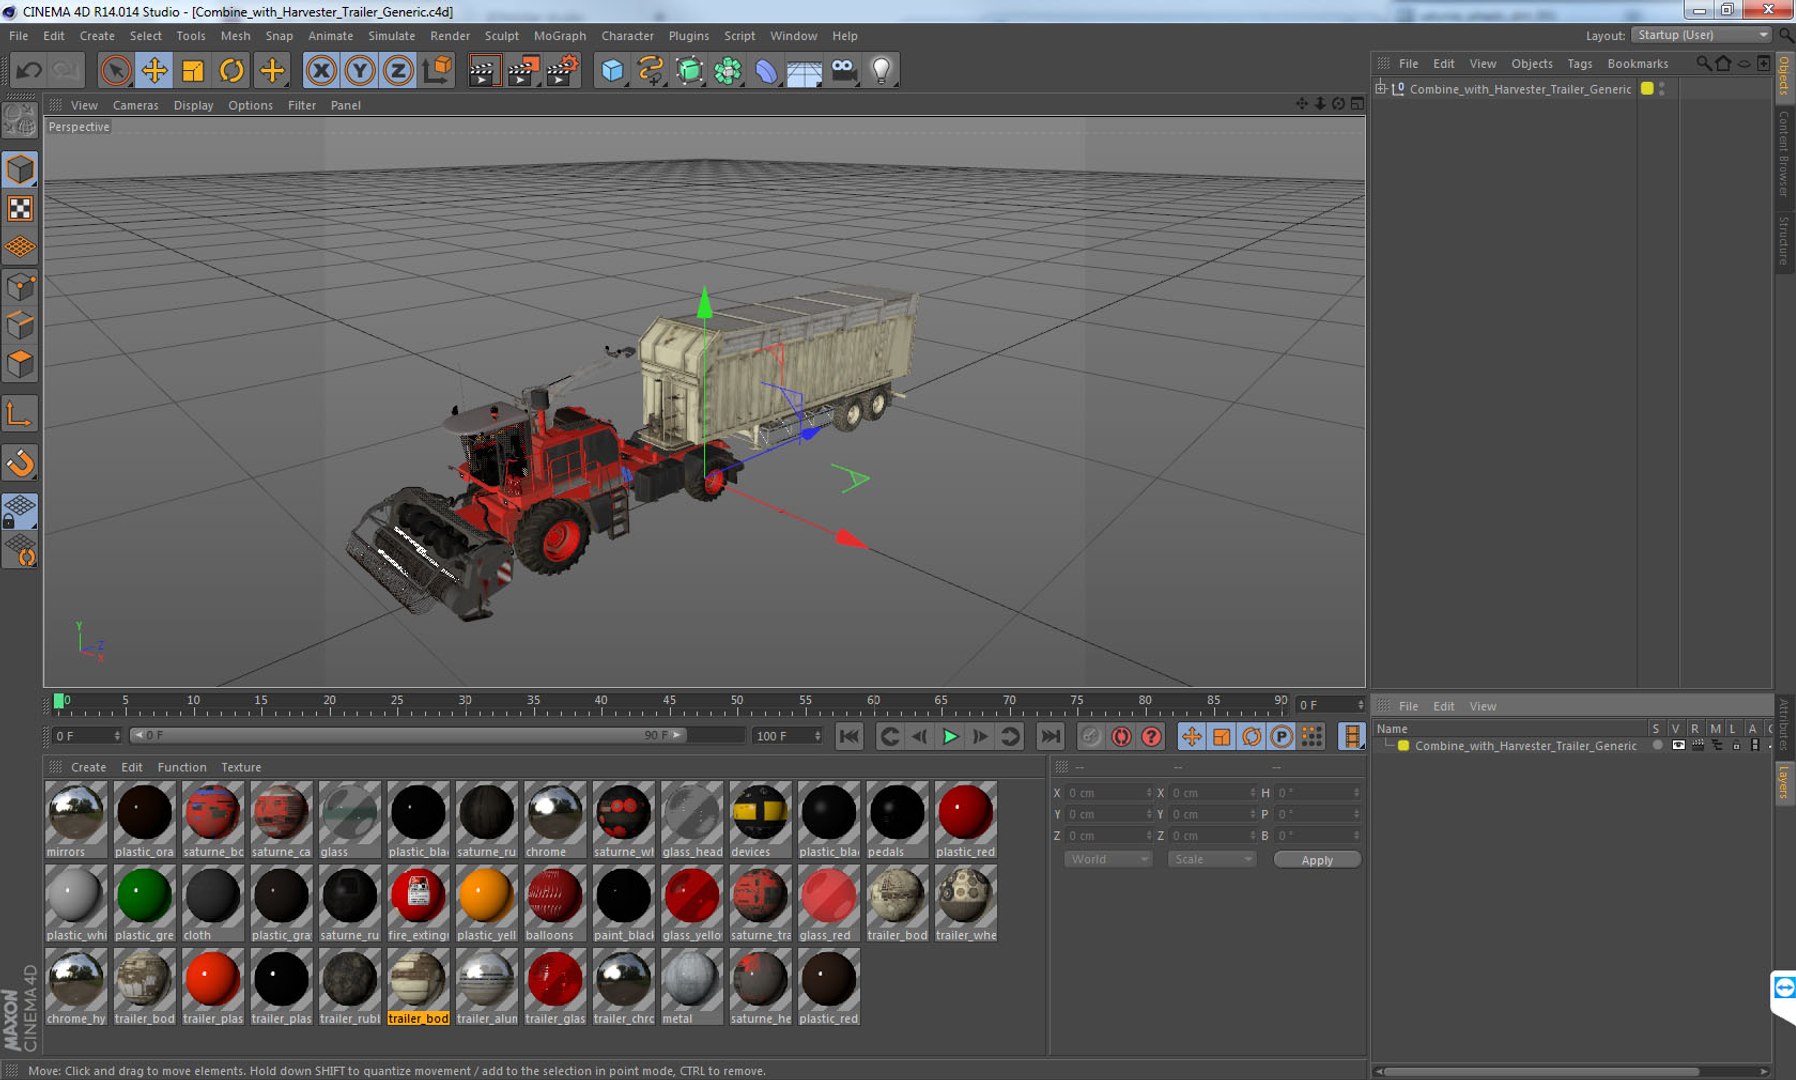Jump to end of animation

click(x=1050, y=737)
